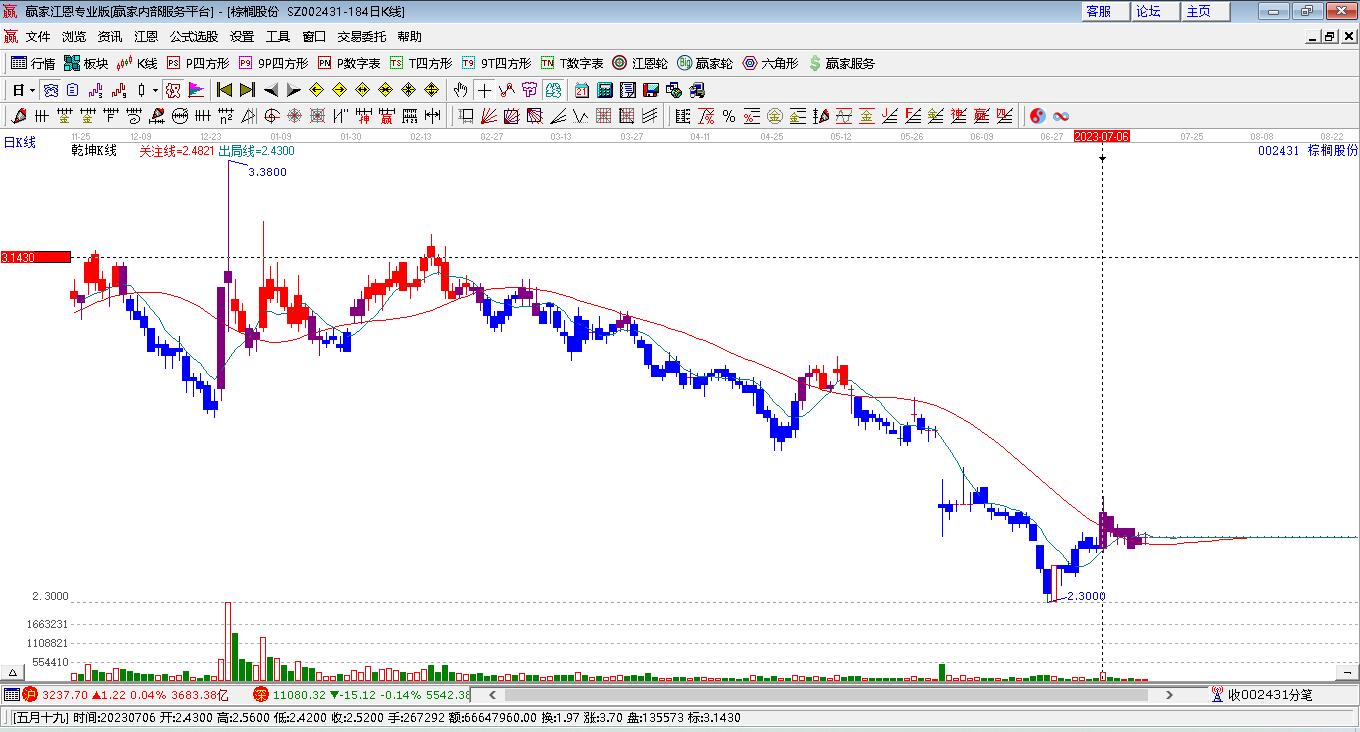Open the 公式选股 menu
This screenshot has height=732, width=1360.
click(194, 37)
